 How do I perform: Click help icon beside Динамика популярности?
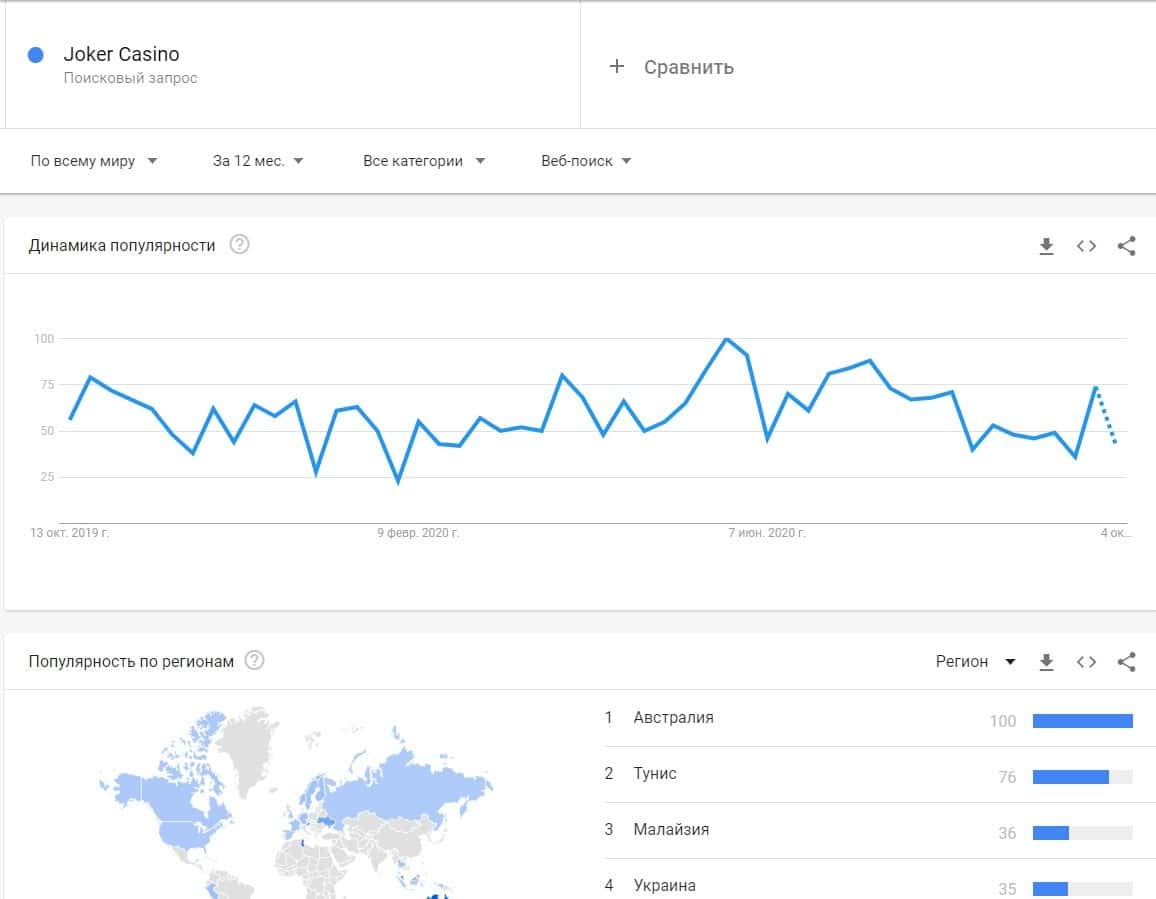click(x=239, y=245)
